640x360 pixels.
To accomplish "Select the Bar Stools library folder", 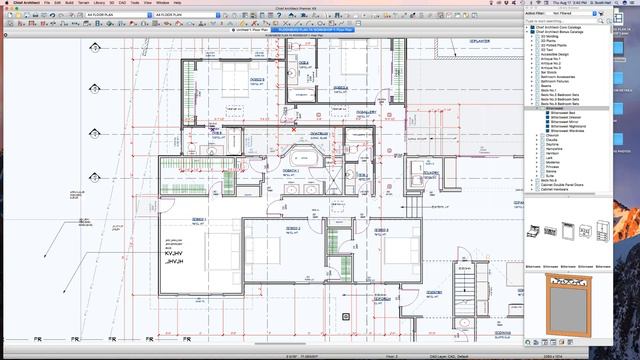I will coord(549,72).
